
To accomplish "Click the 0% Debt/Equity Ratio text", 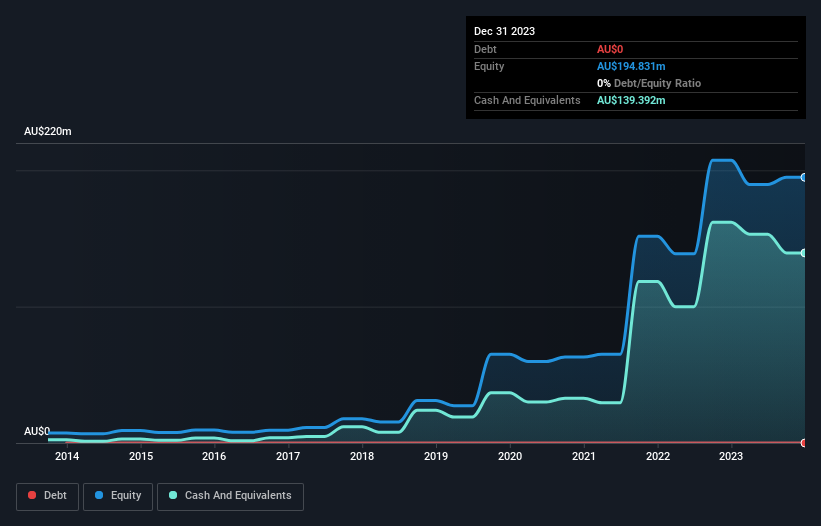I will click(649, 83).
